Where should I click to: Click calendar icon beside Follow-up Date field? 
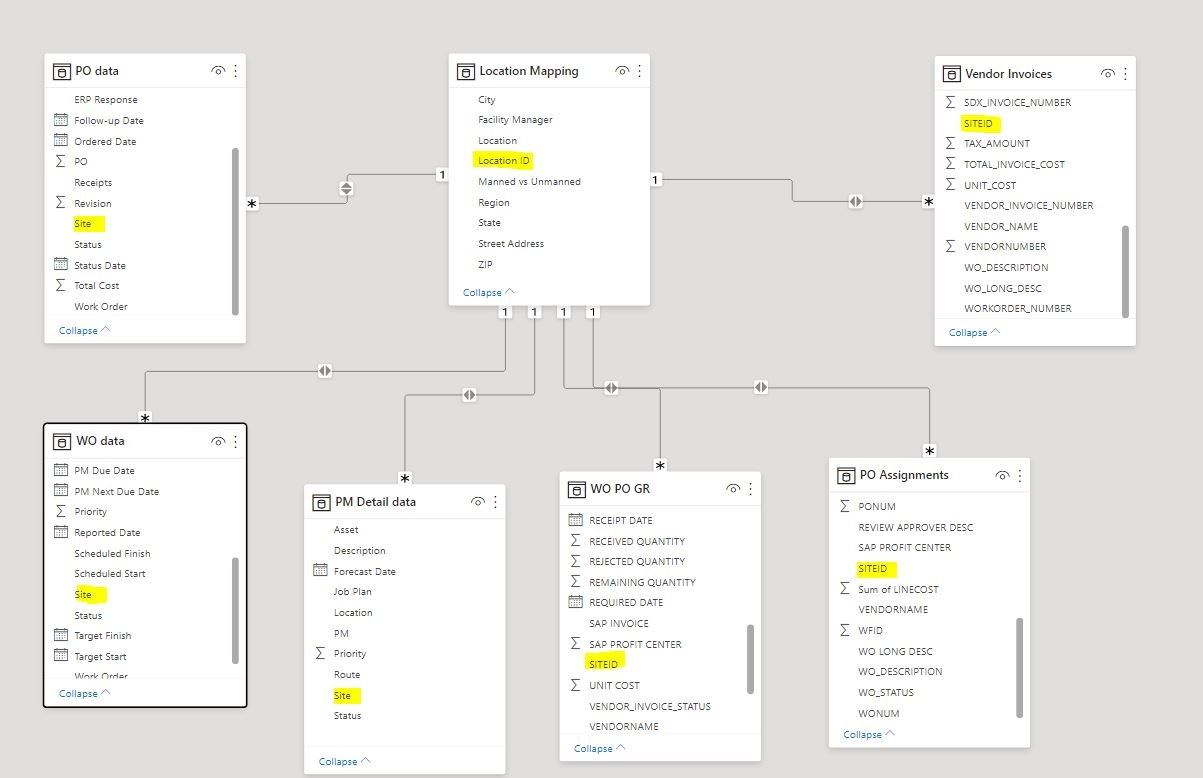(x=61, y=120)
